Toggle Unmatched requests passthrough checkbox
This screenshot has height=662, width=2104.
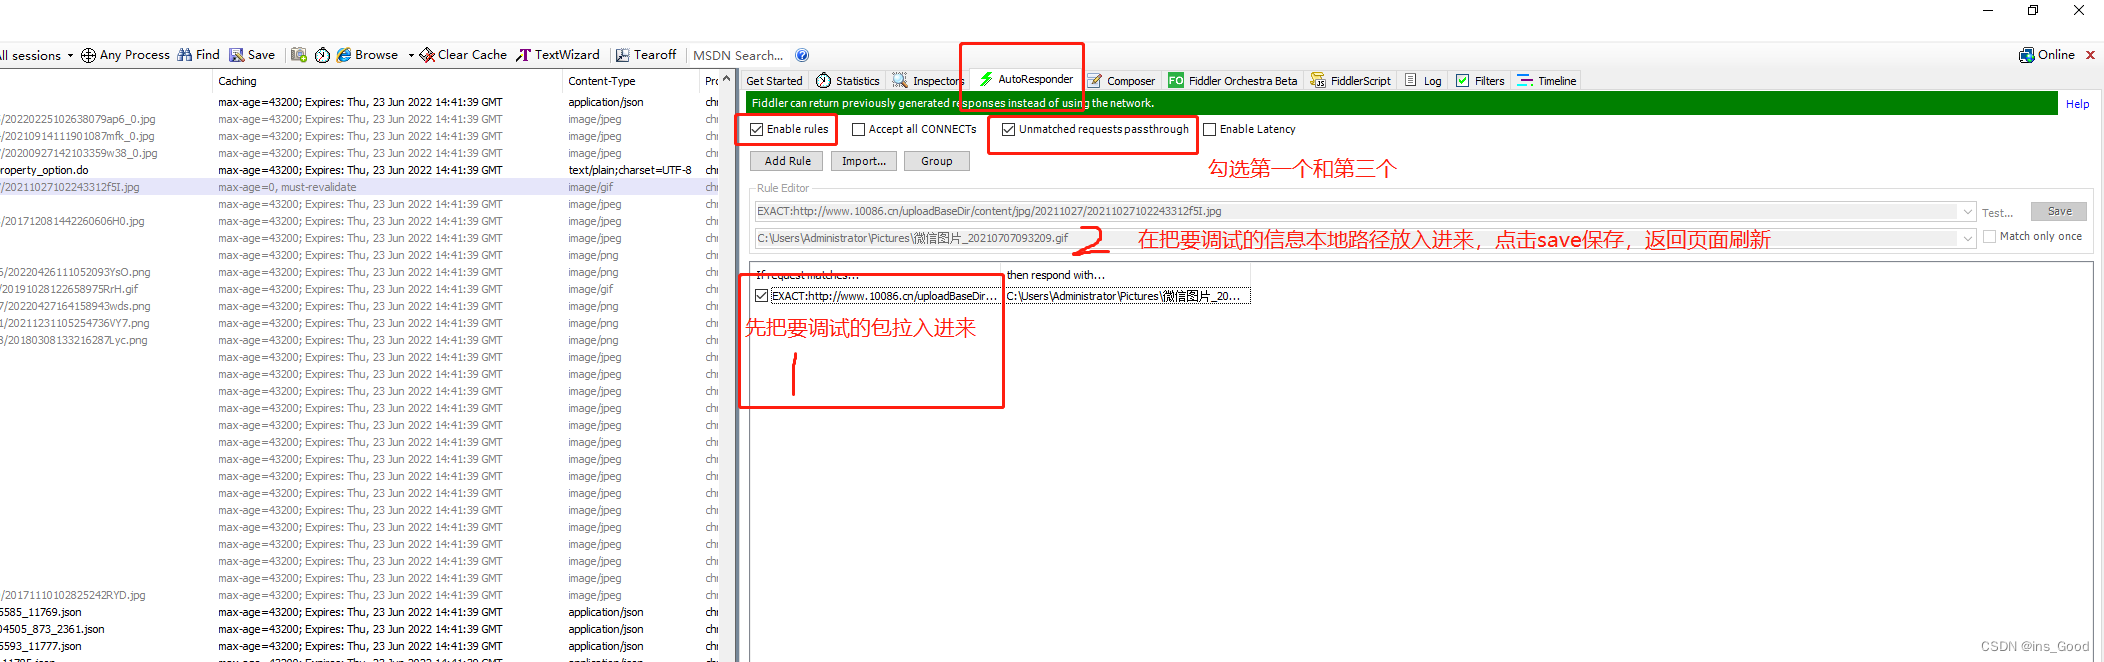tap(1008, 129)
